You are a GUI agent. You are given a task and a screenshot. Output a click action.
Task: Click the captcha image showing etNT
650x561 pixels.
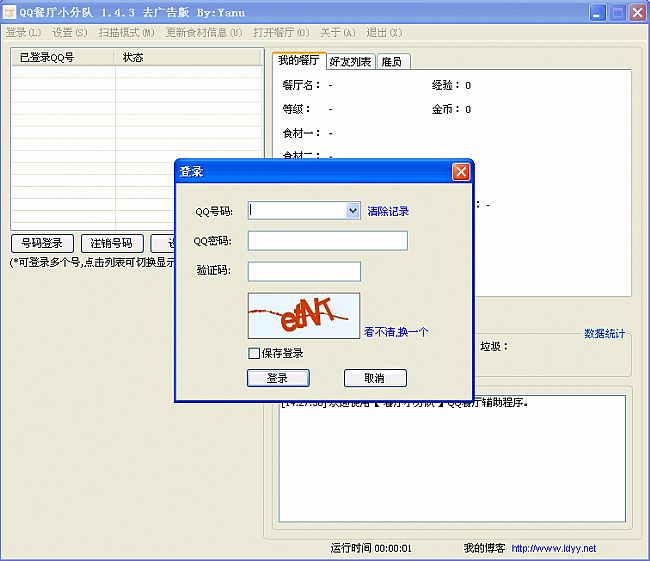click(304, 316)
